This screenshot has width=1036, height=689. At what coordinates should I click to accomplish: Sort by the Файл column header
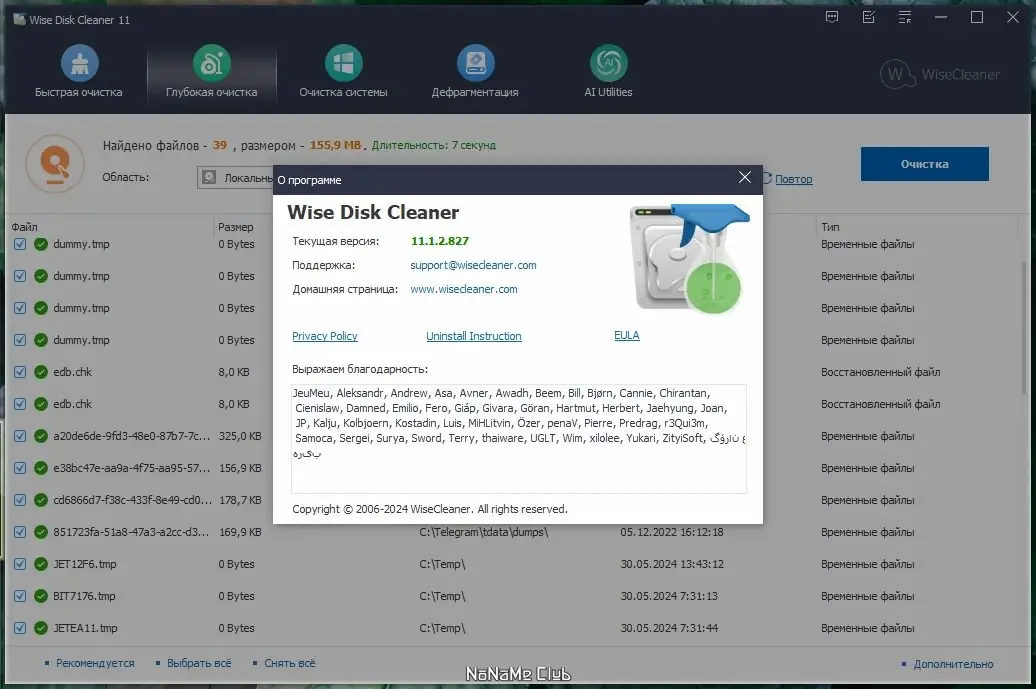24,227
